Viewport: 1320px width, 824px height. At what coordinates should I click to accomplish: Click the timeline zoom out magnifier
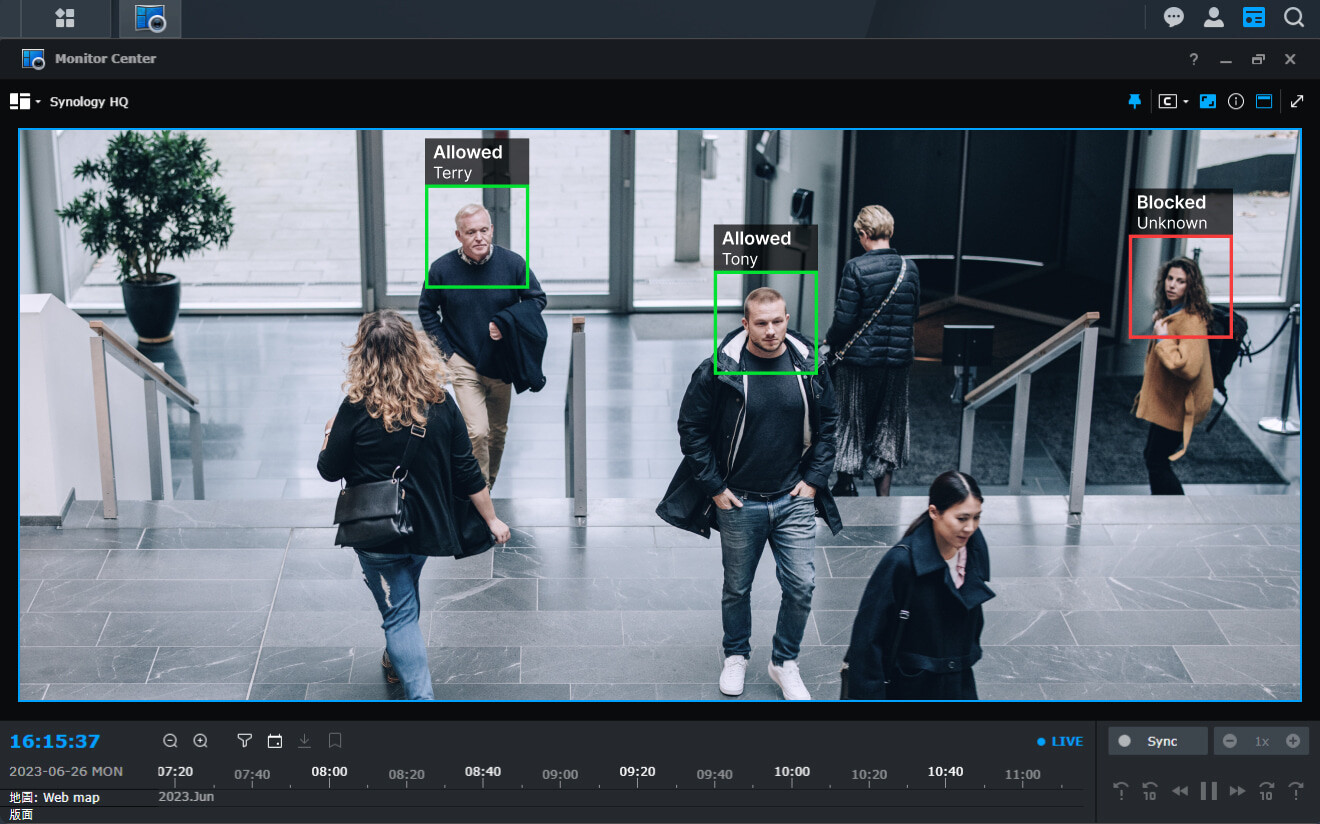click(170, 741)
